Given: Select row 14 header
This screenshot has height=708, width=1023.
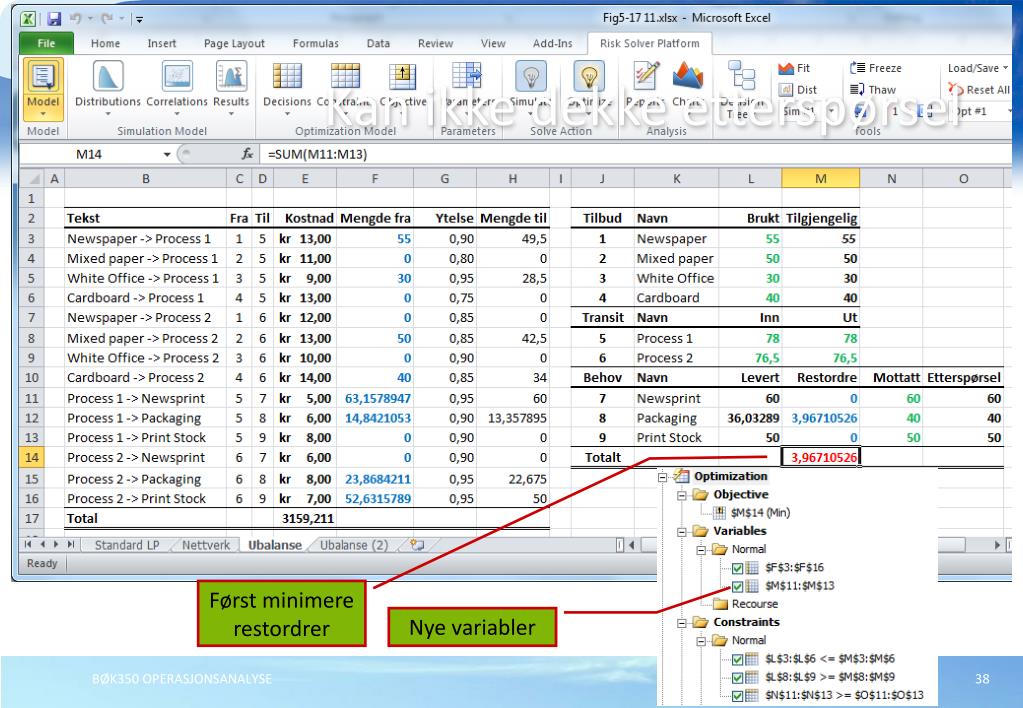Looking at the screenshot, I should pos(31,457).
